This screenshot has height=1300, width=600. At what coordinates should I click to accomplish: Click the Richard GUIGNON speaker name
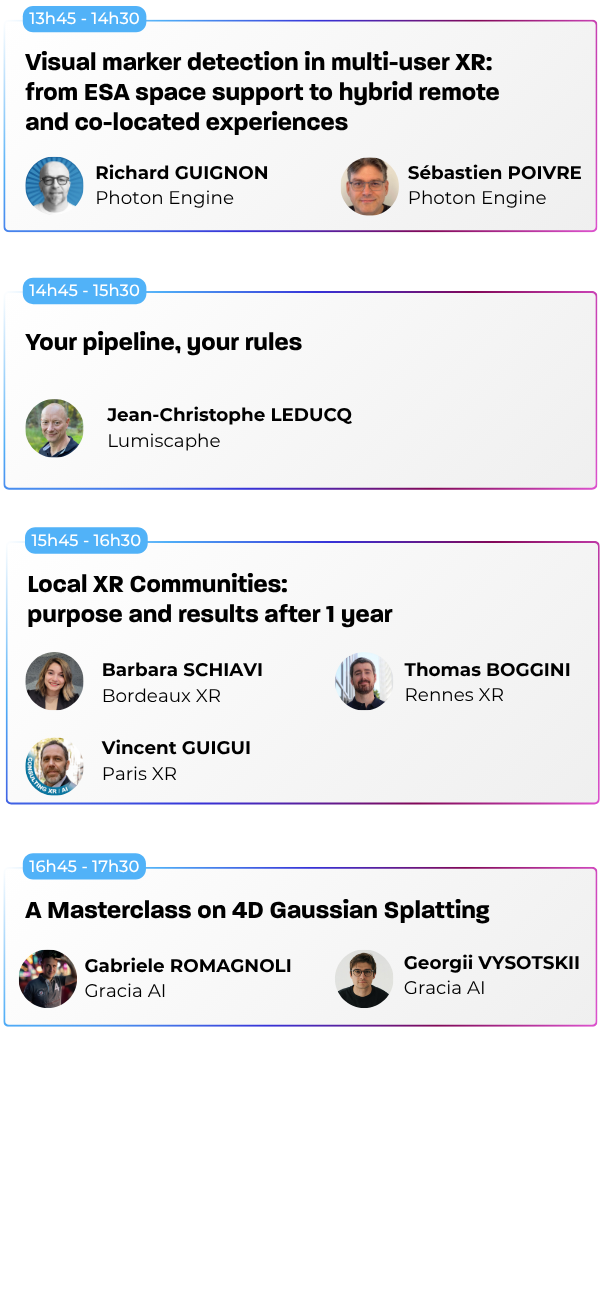click(x=181, y=173)
